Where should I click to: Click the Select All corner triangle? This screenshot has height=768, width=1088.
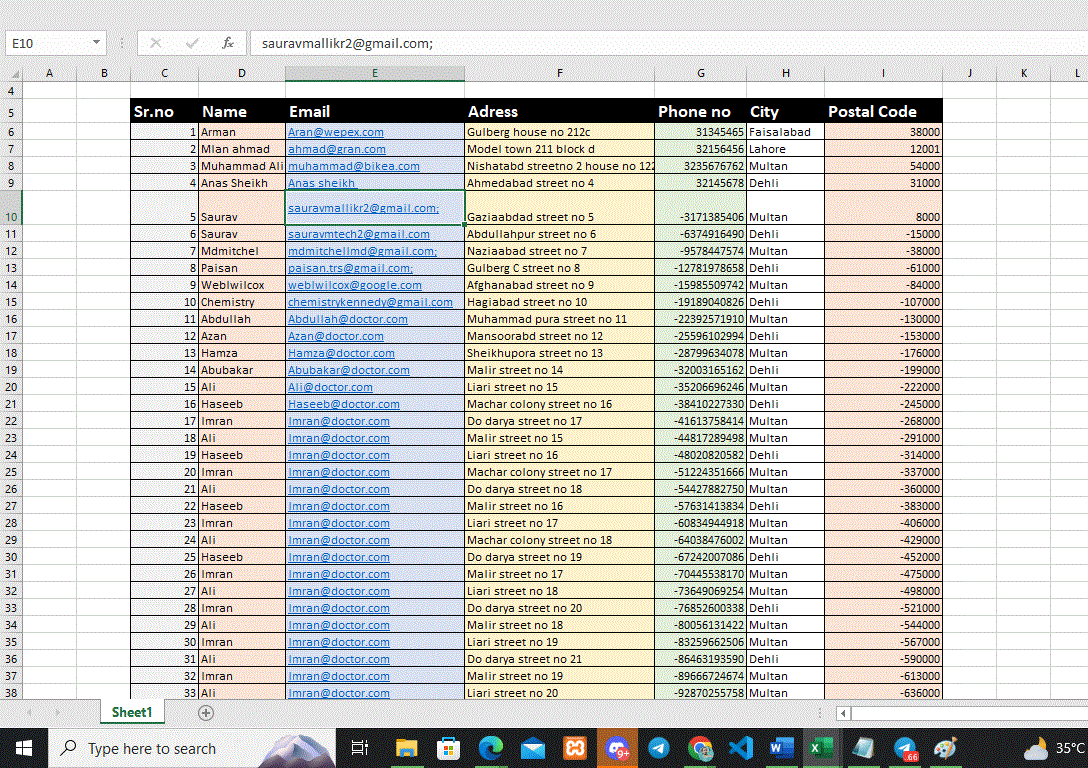pyautogui.click(x=12, y=74)
